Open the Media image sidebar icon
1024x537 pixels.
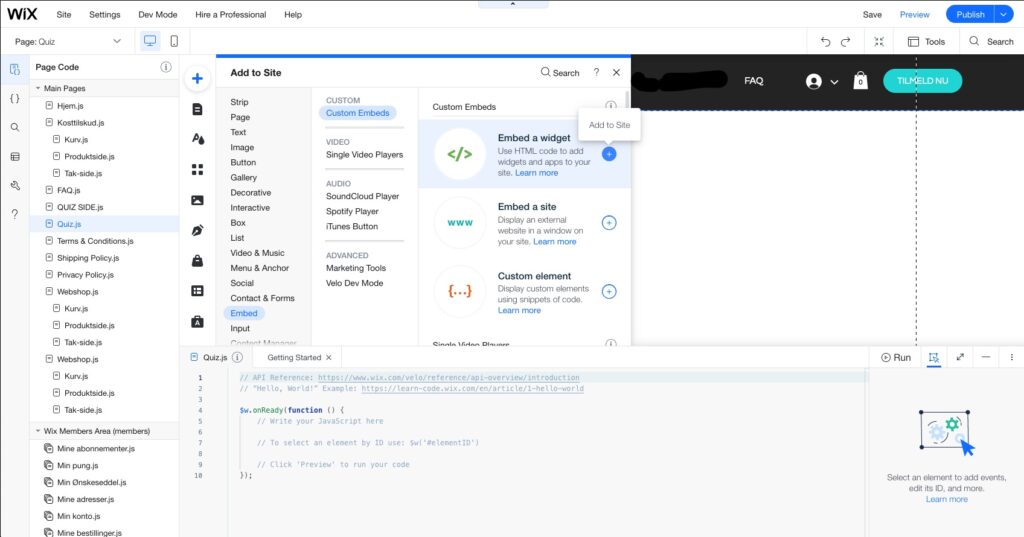click(x=197, y=200)
